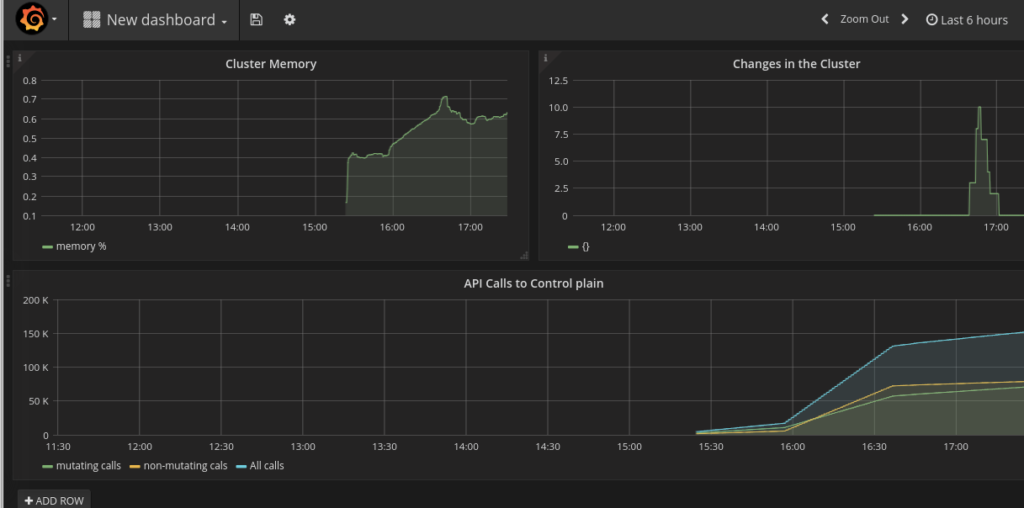This screenshot has width=1024, height=508.
Task: Toggle 'All calls' legend series
Action: 265,466
